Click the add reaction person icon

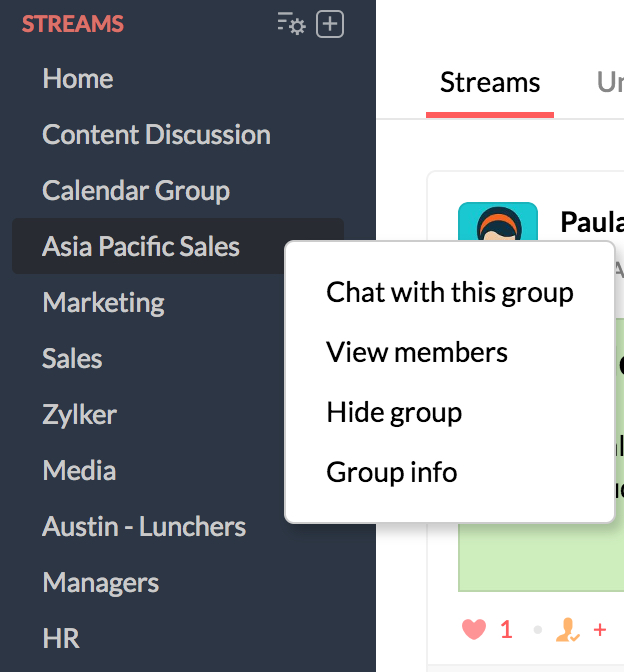tap(569, 629)
